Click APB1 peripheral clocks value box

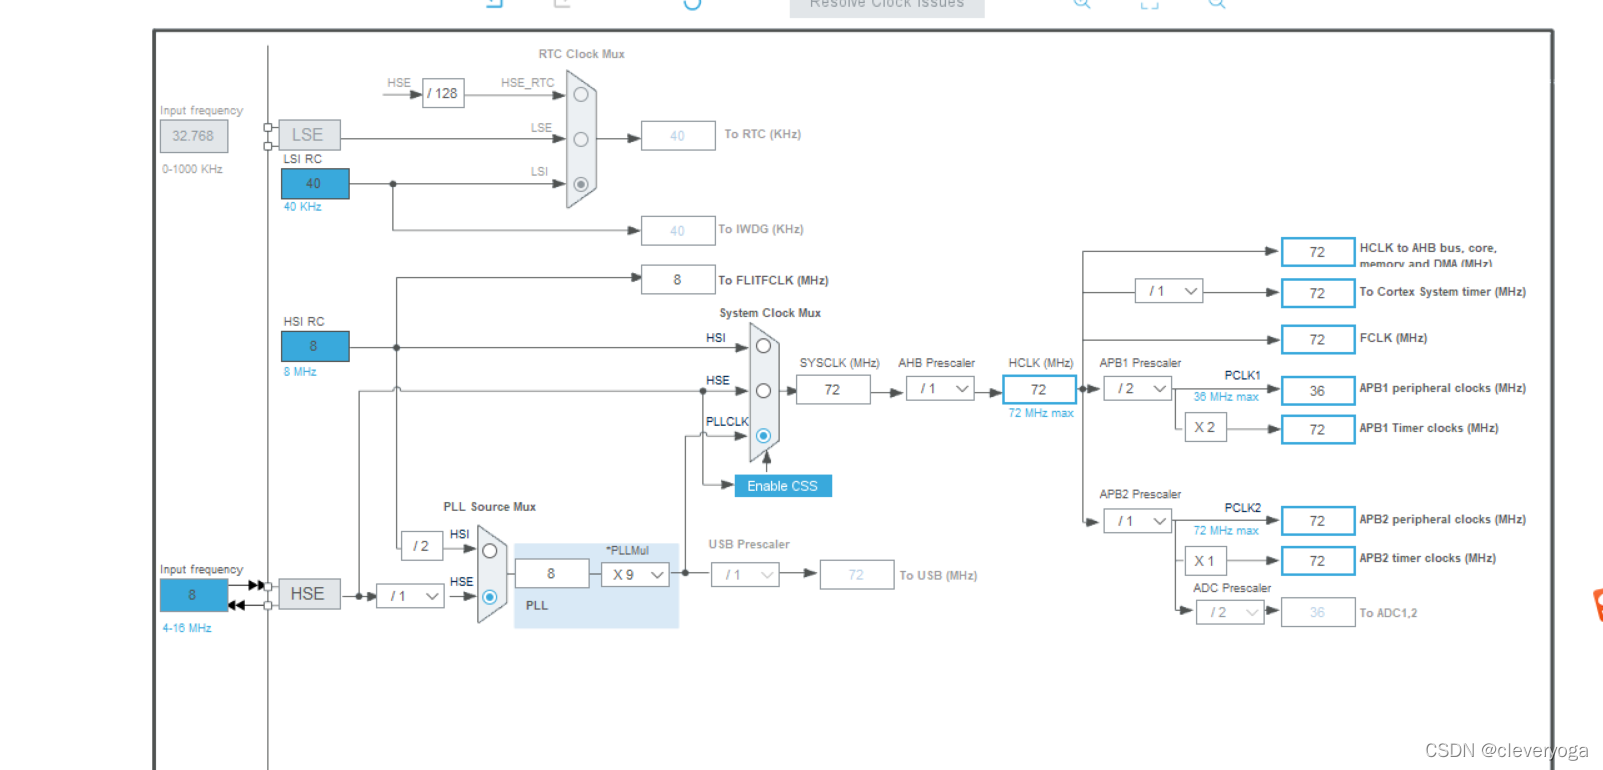point(1318,391)
